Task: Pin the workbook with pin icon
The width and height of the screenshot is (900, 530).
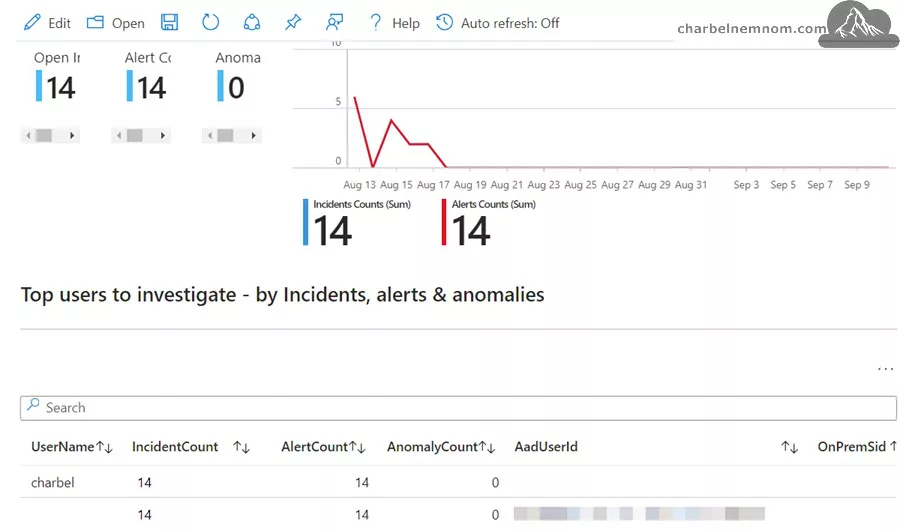Action: click(293, 22)
